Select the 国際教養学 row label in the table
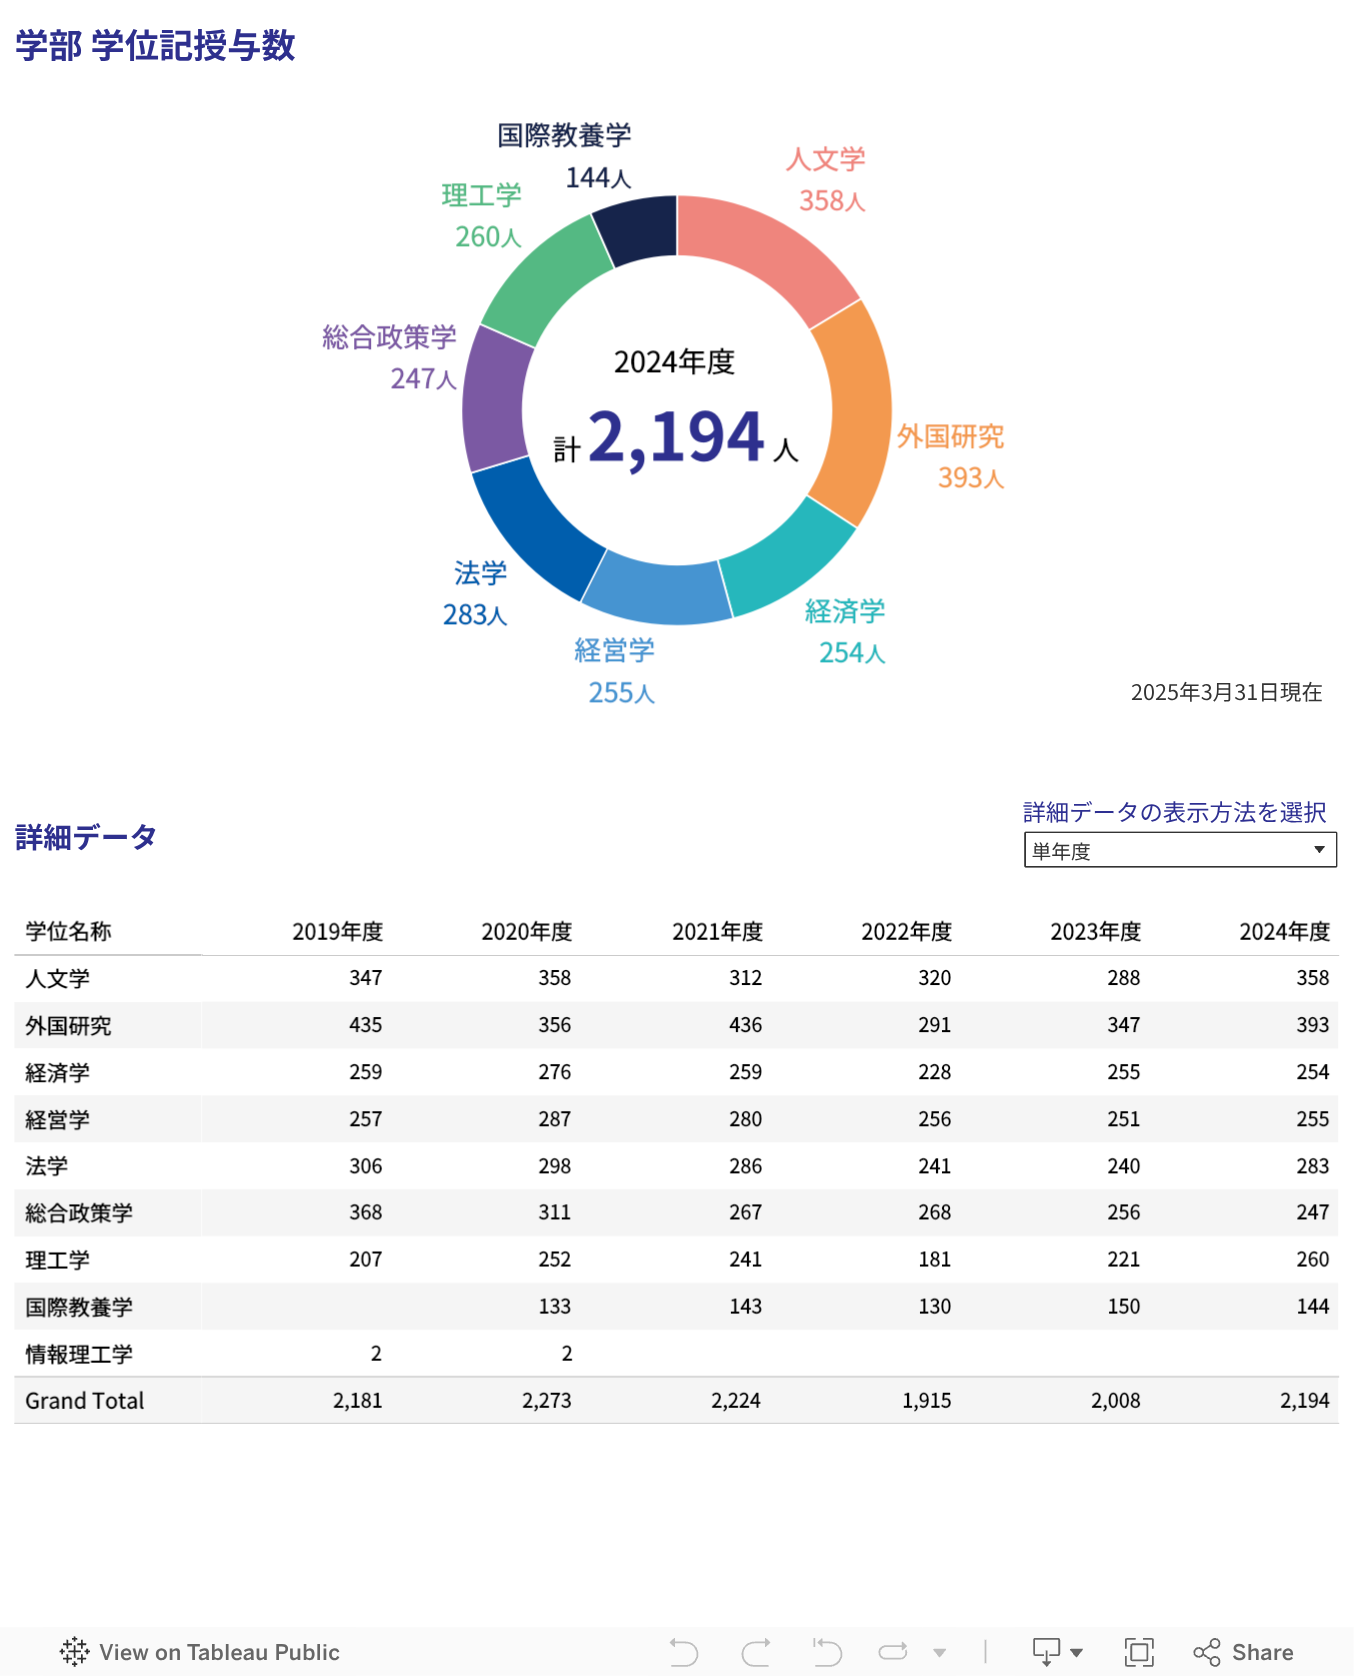 tap(79, 1307)
